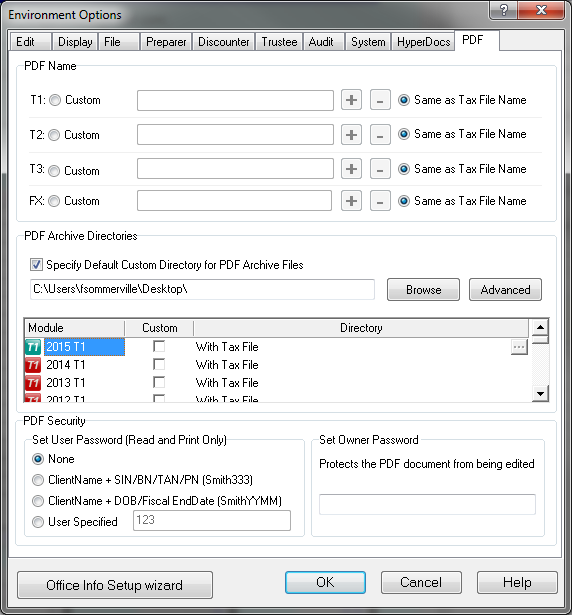
Task: Select the 2015 T1 module row
Action: click(277, 347)
